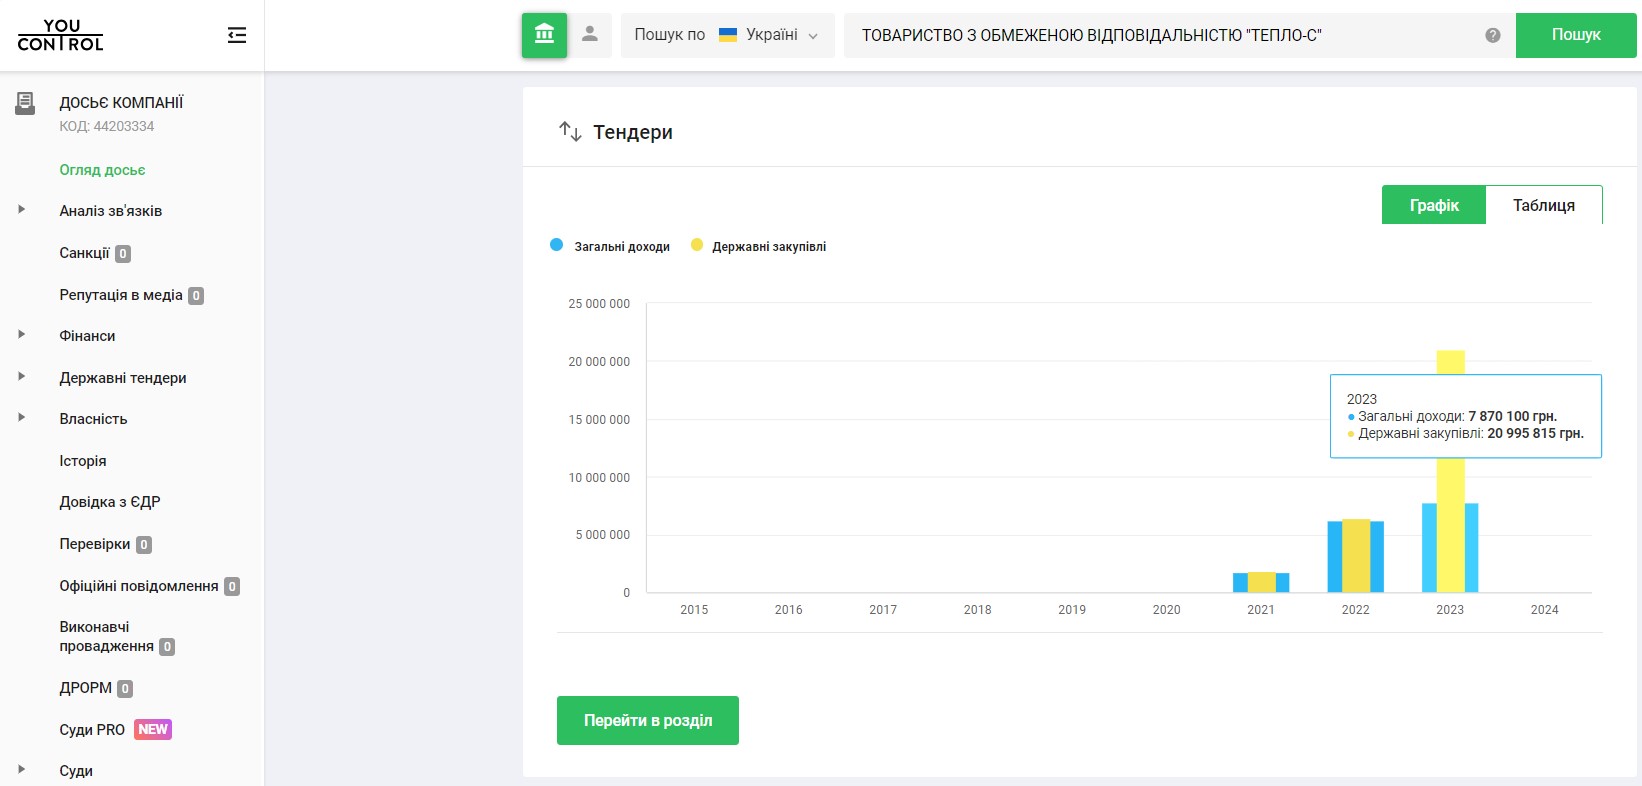Click the company dossier document icon
The width and height of the screenshot is (1642, 786).
[25, 103]
